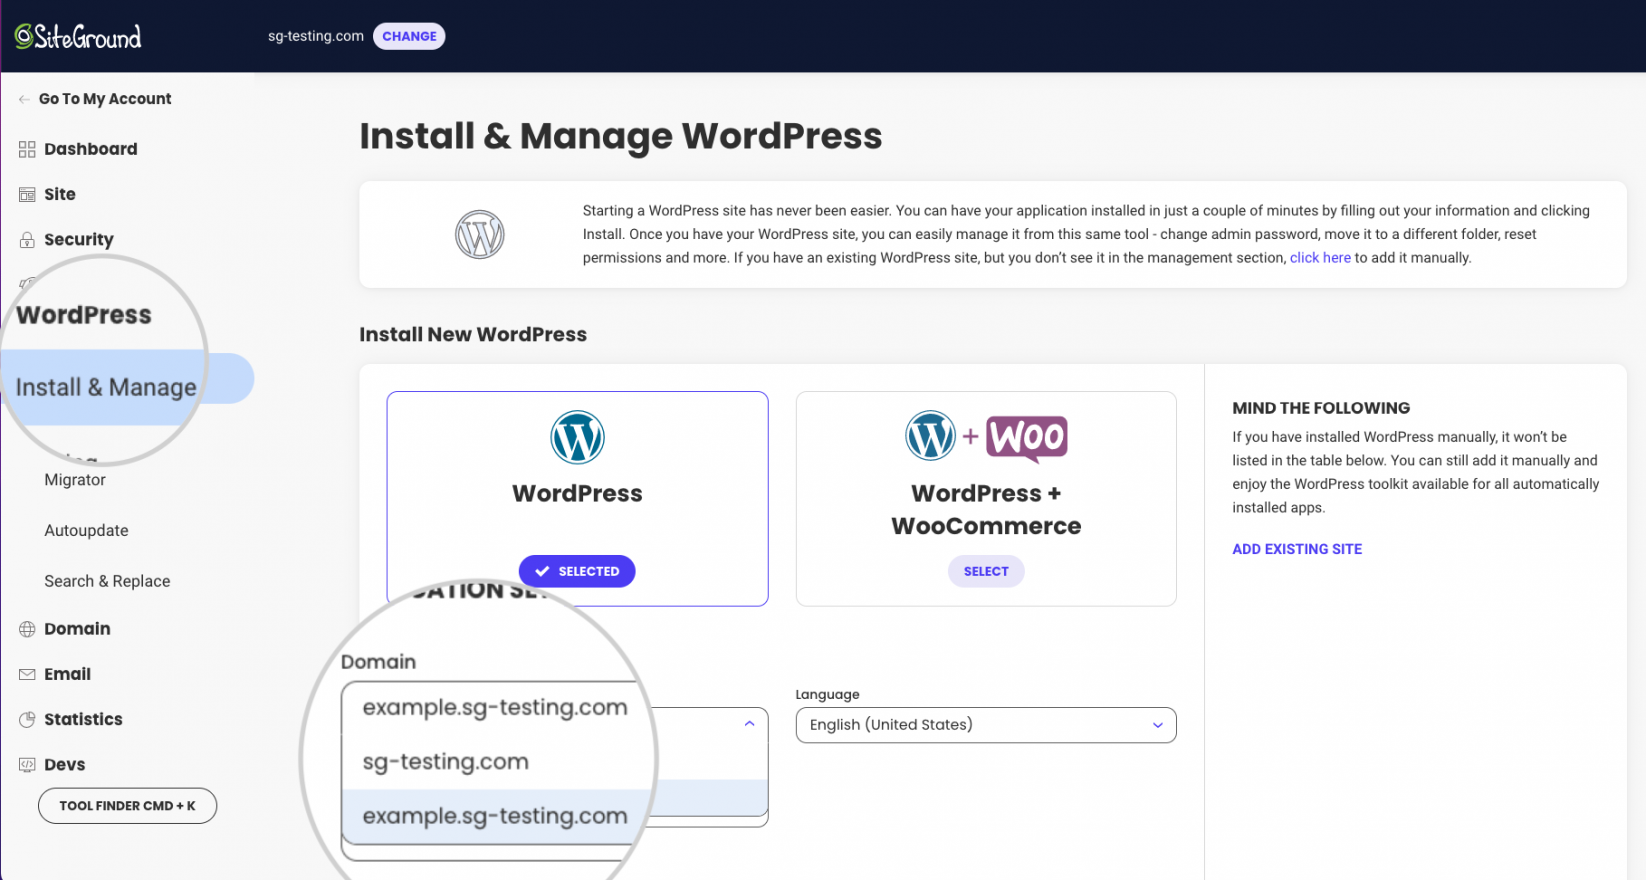
Task: Click the blue WordPress logo on WordPress card
Action: (x=577, y=437)
